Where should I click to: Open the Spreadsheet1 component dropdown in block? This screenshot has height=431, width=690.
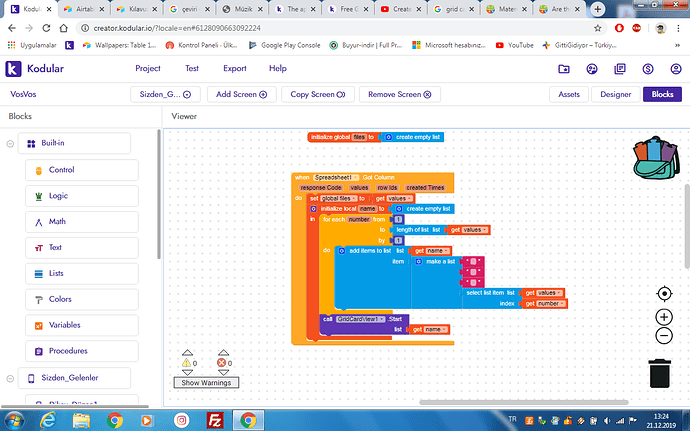[x=338, y=177]
